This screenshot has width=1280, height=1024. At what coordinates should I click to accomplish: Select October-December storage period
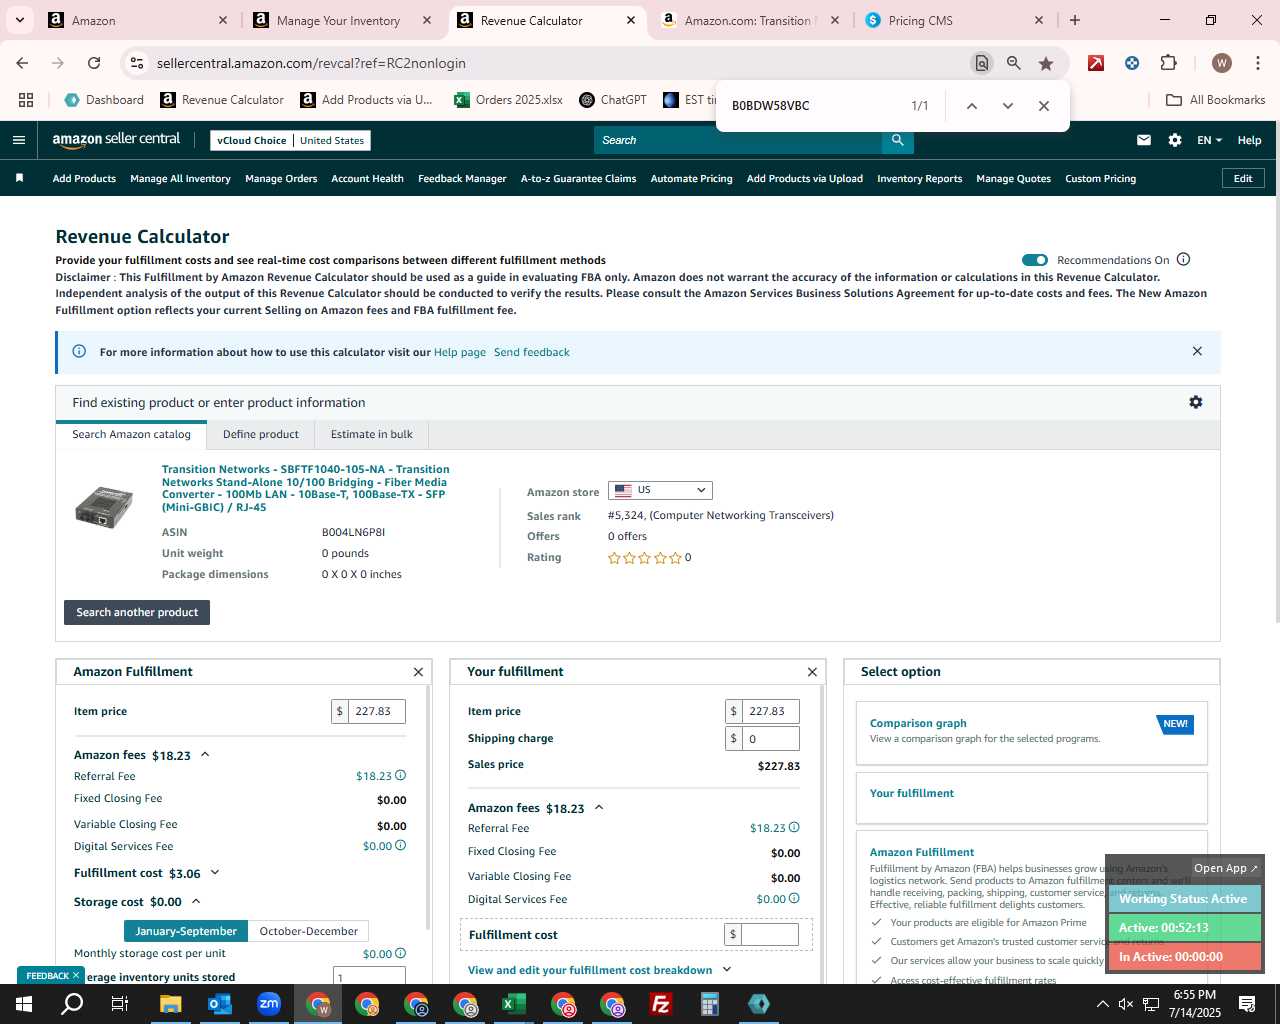coord(308,931)
